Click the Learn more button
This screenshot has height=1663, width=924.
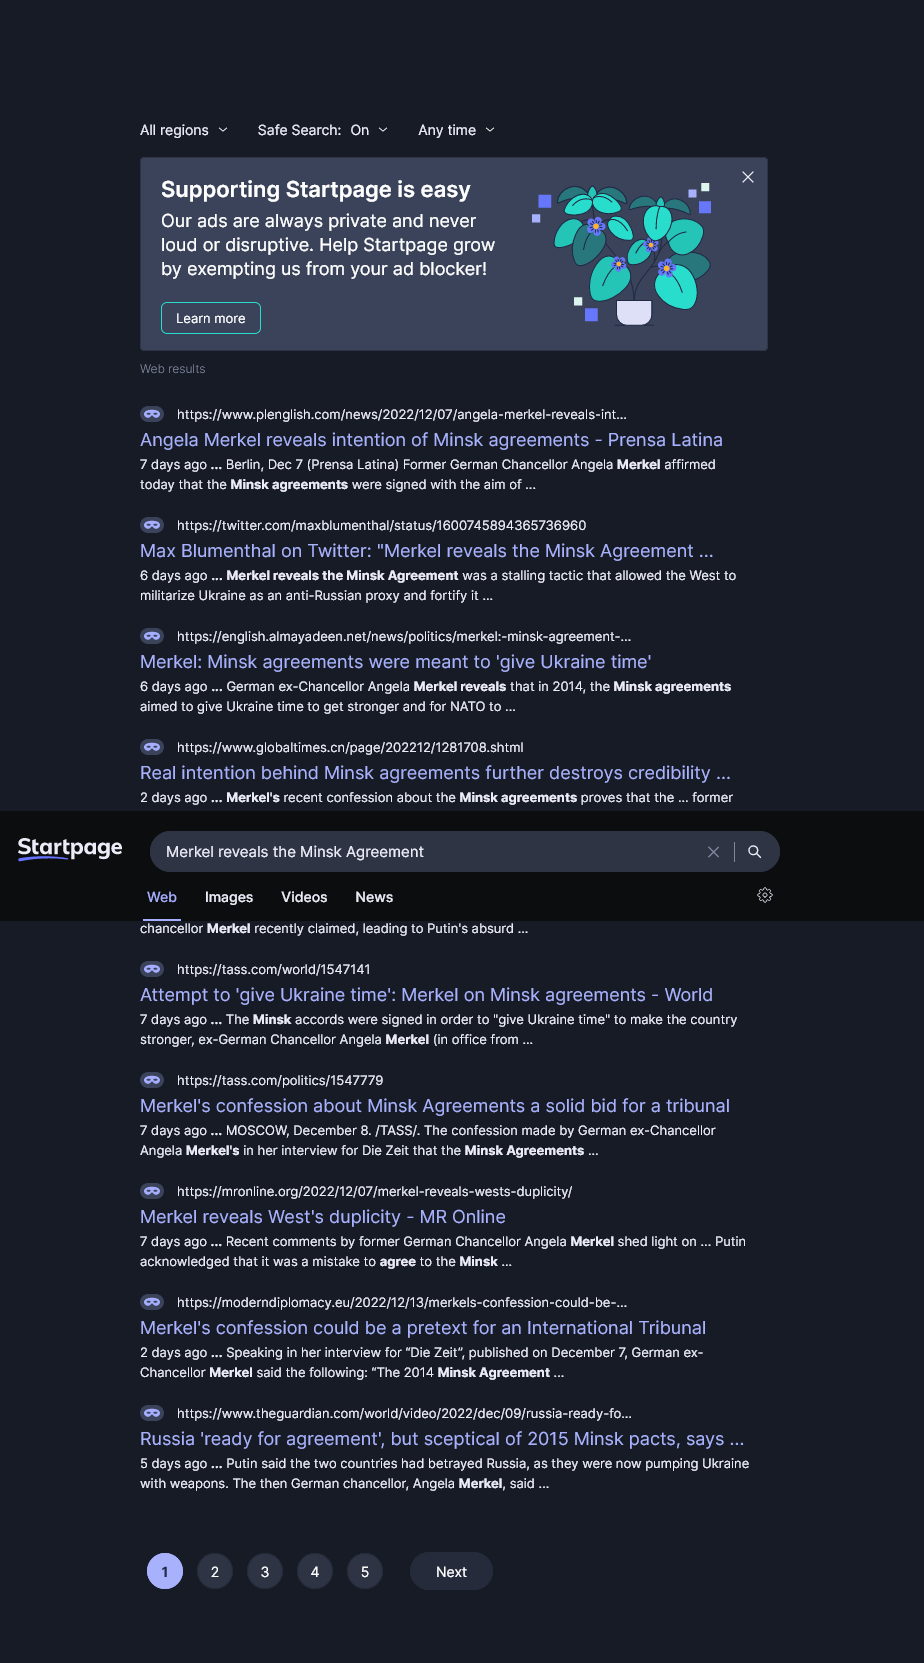coord(211,318)
